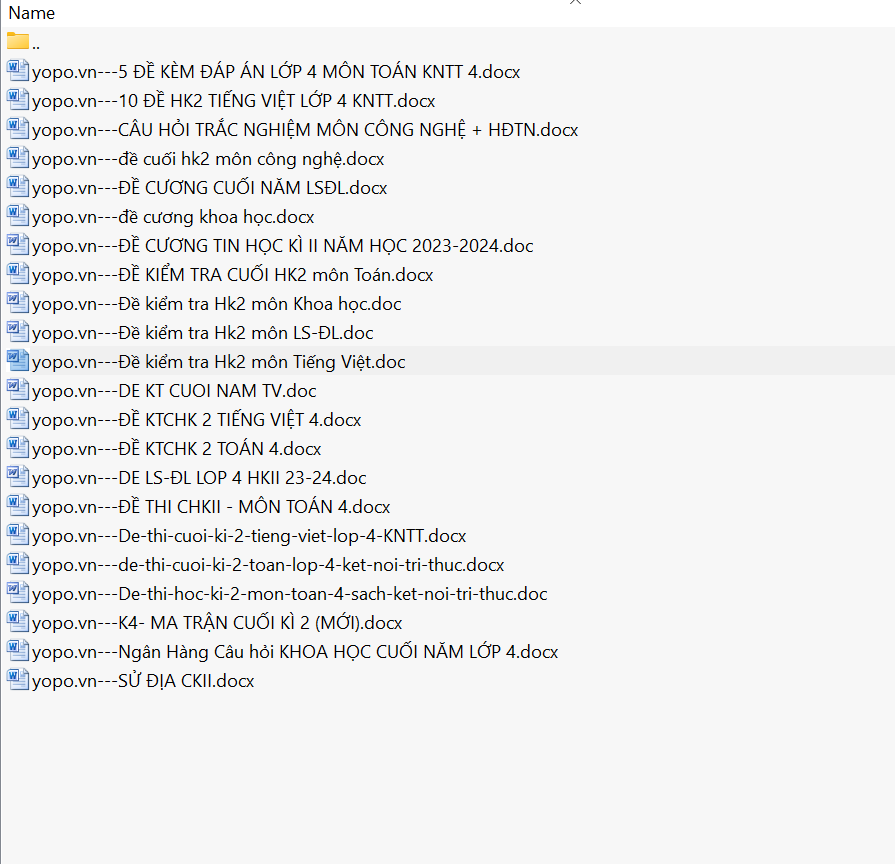
Task: Select Đề kiểm tra Hk2 môn Khoa học.doc
Action: point(216,304)
